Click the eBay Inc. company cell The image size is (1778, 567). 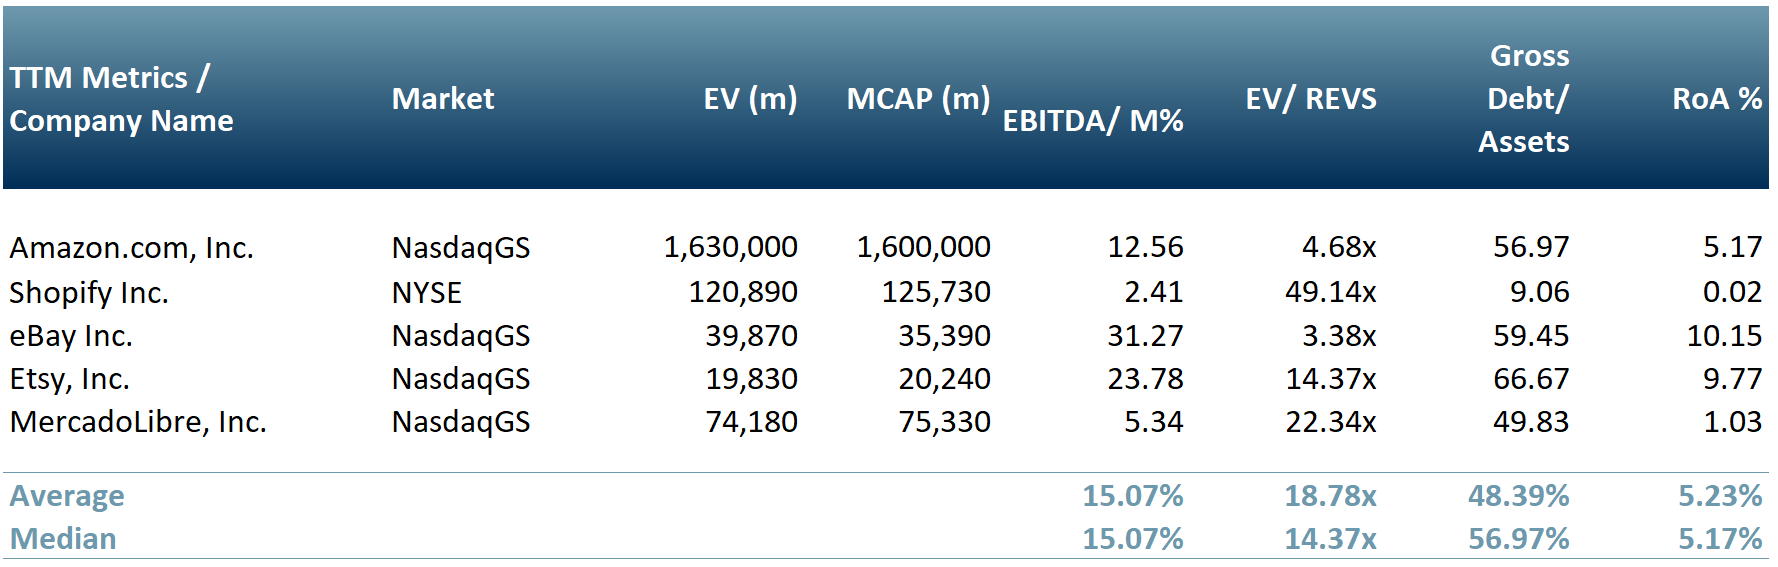(71, 336)
